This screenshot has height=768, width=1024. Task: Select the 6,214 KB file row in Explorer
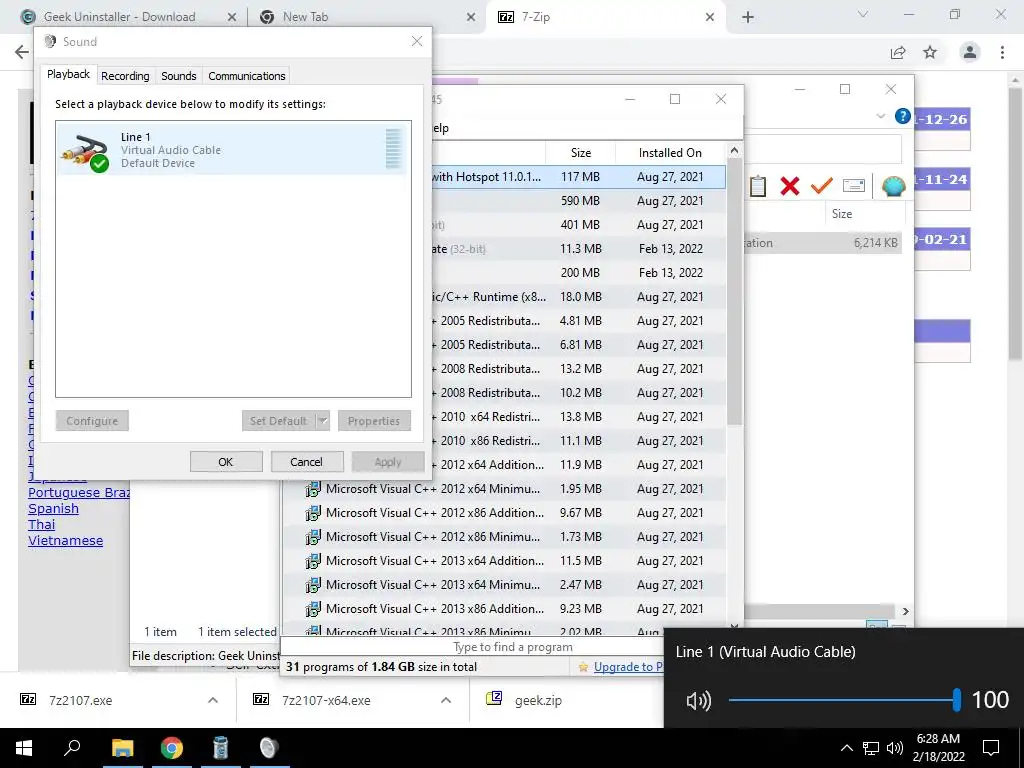(823, 243)
